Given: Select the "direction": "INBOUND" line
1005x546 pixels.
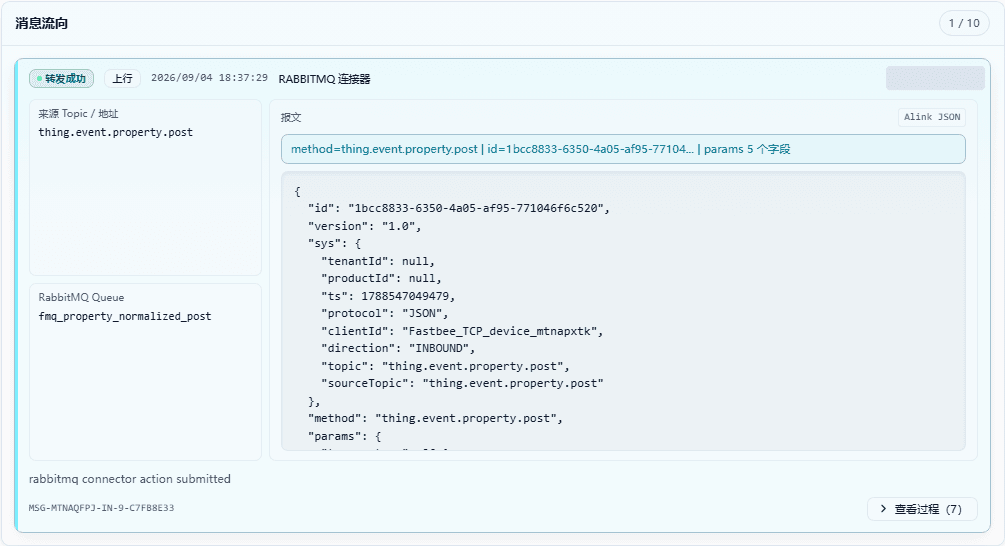Looking at the screenshot, I should click(398, 348).
